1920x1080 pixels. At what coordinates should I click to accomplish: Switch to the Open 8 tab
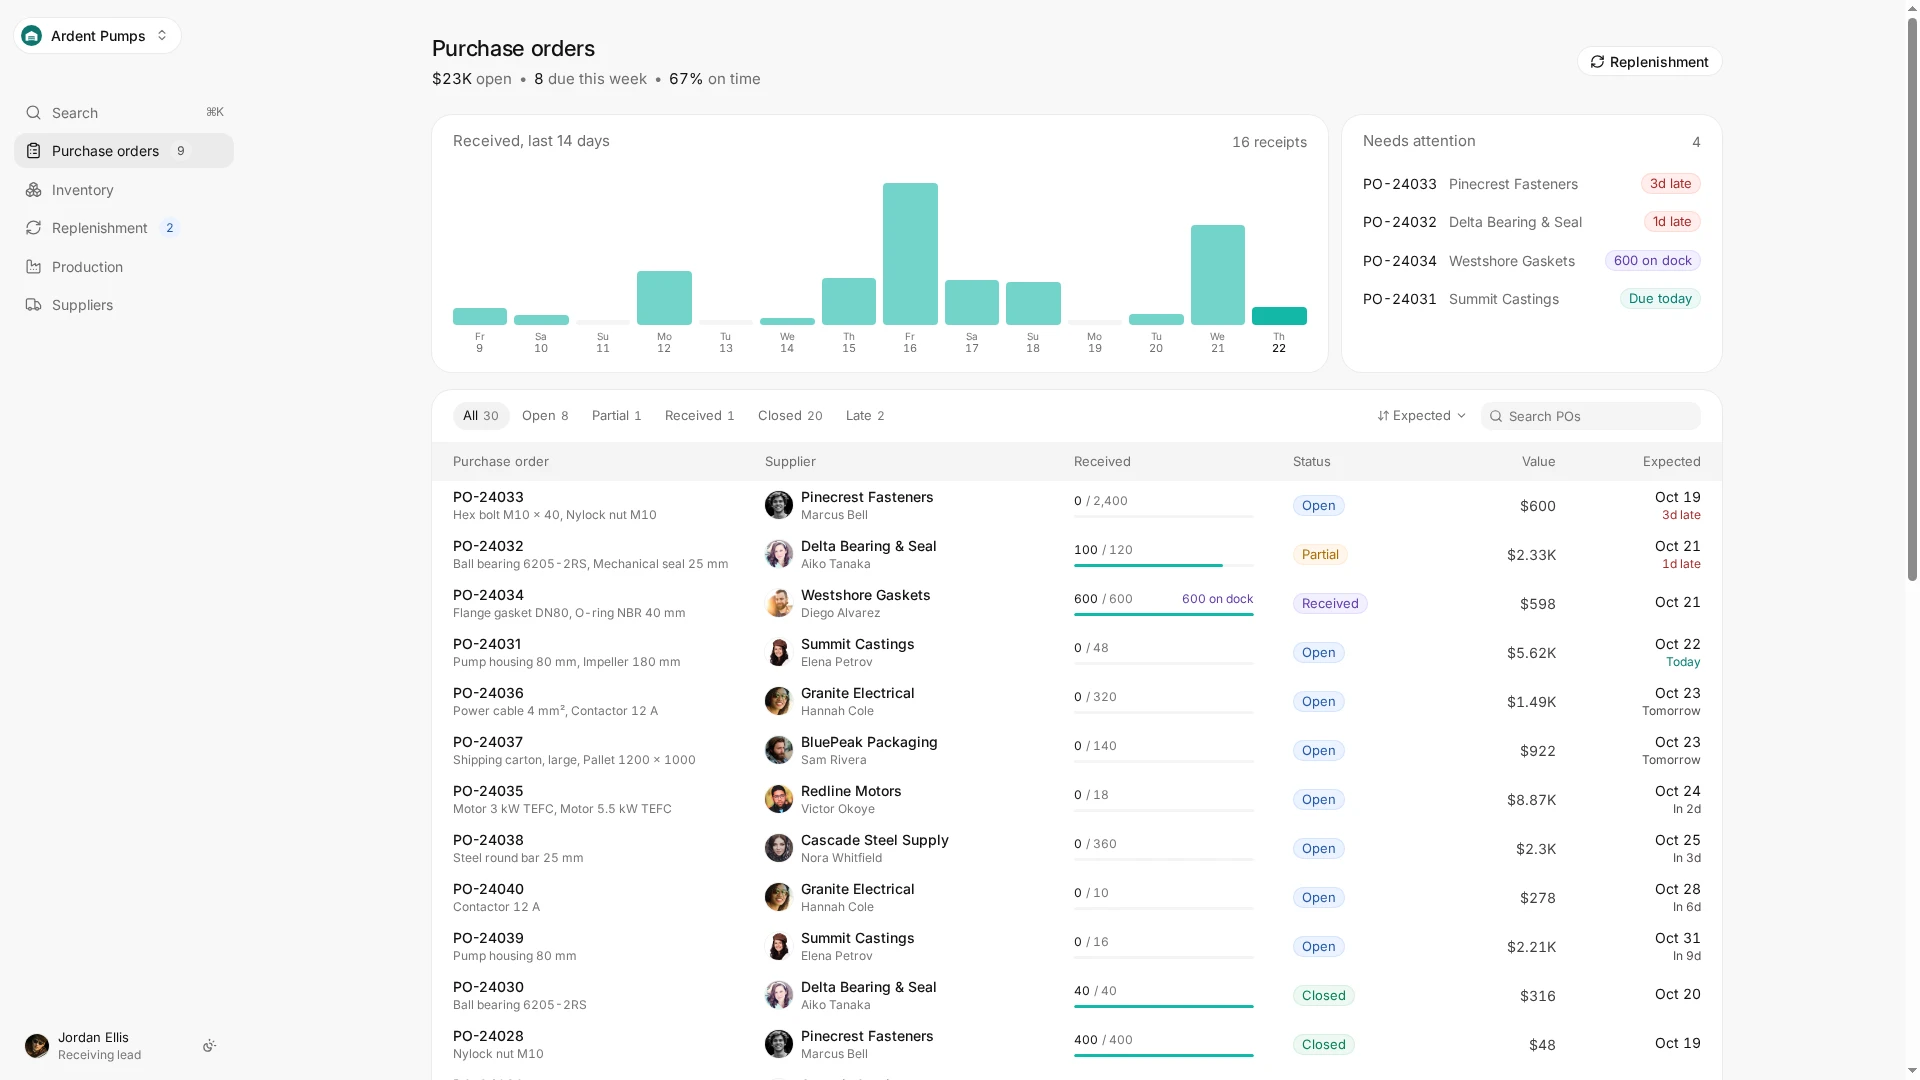tap(545, 416)
